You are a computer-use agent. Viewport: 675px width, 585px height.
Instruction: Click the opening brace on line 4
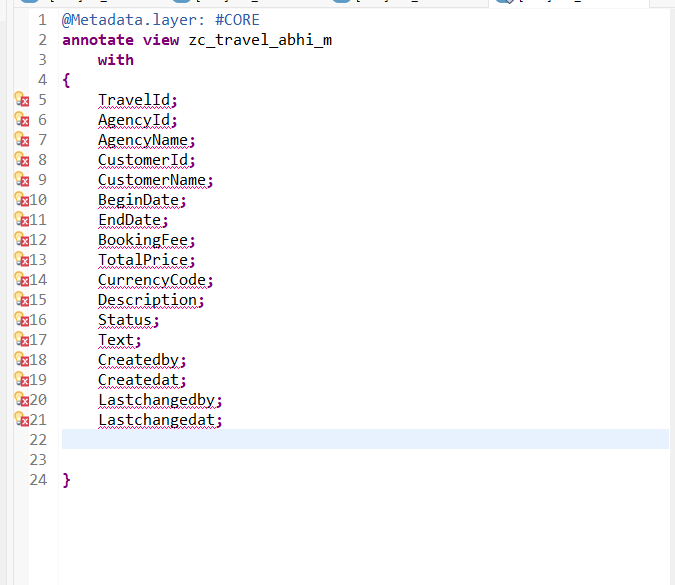tap(66, 80)
